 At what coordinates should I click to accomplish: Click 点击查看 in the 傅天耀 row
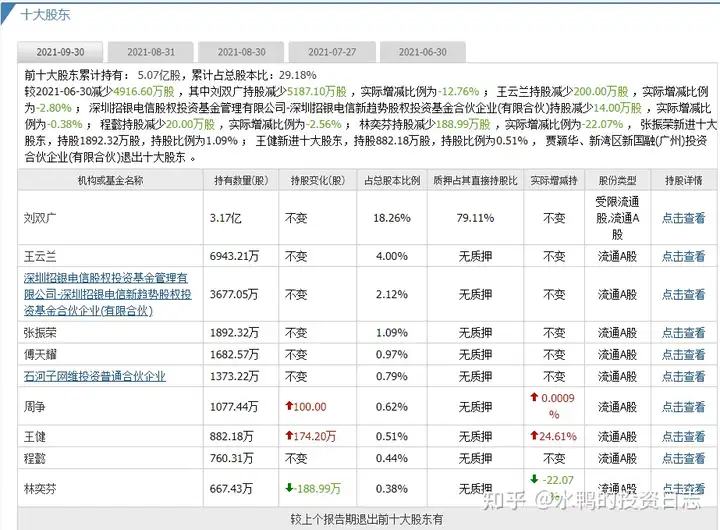683,355
